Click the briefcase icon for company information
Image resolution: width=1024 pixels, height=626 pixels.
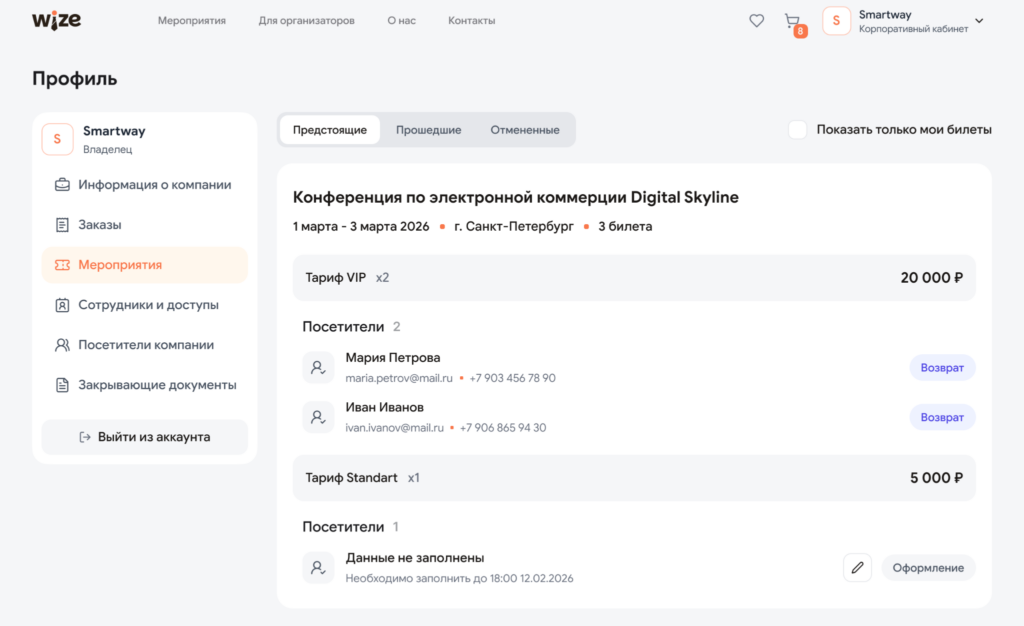coord(62,185)
